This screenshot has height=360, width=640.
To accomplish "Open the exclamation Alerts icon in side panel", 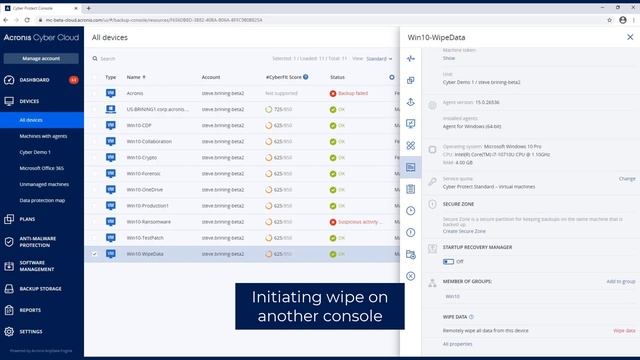I will [411, 232].
